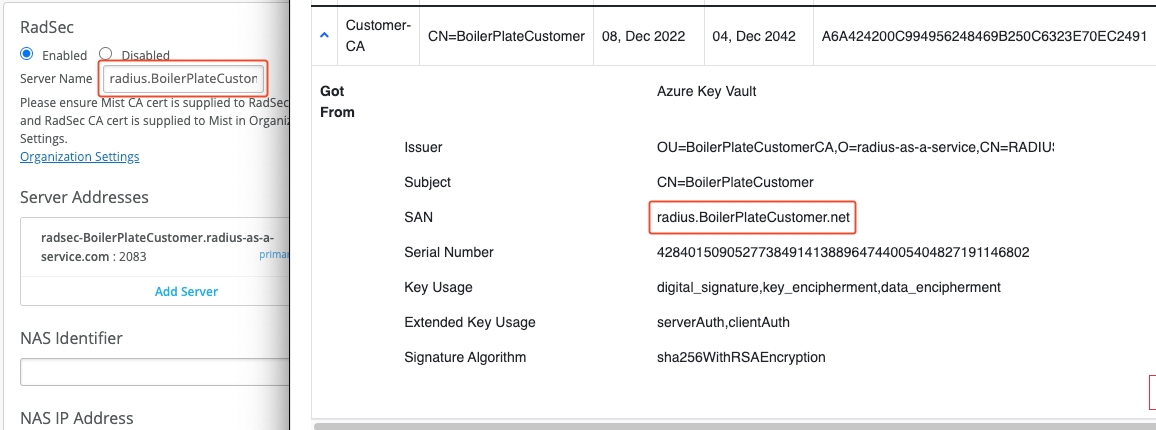The height and width of the screenshot is (430, 1156).
Task: Click the SAN value radius.BoilerPlateCustomer.net
Action: [755, 217]
